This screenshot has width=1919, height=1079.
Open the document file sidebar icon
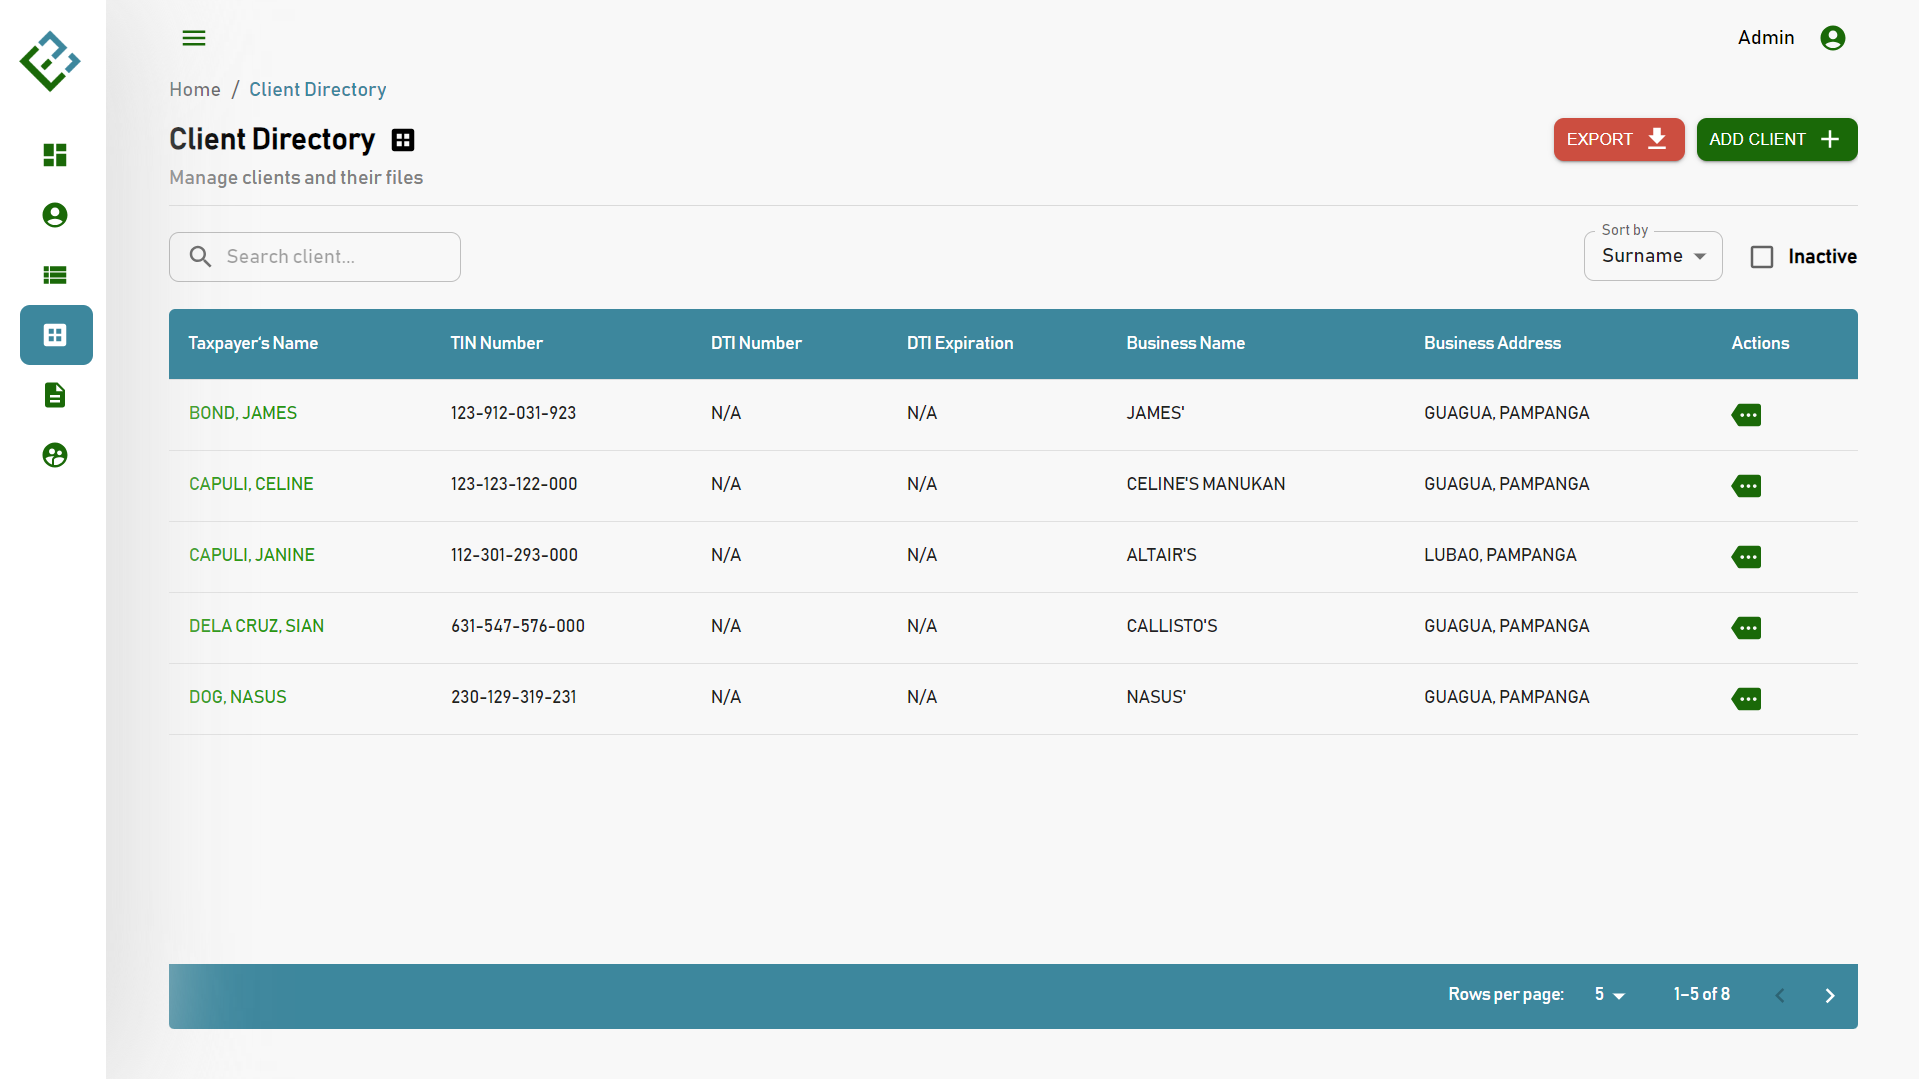55,395
